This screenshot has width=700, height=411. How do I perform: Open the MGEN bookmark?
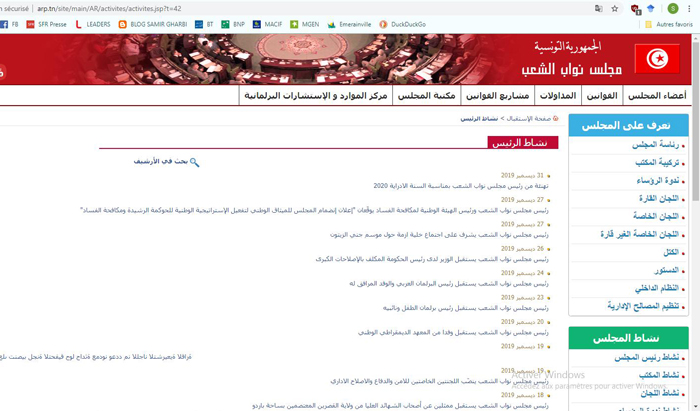click(x=305, y=25)
